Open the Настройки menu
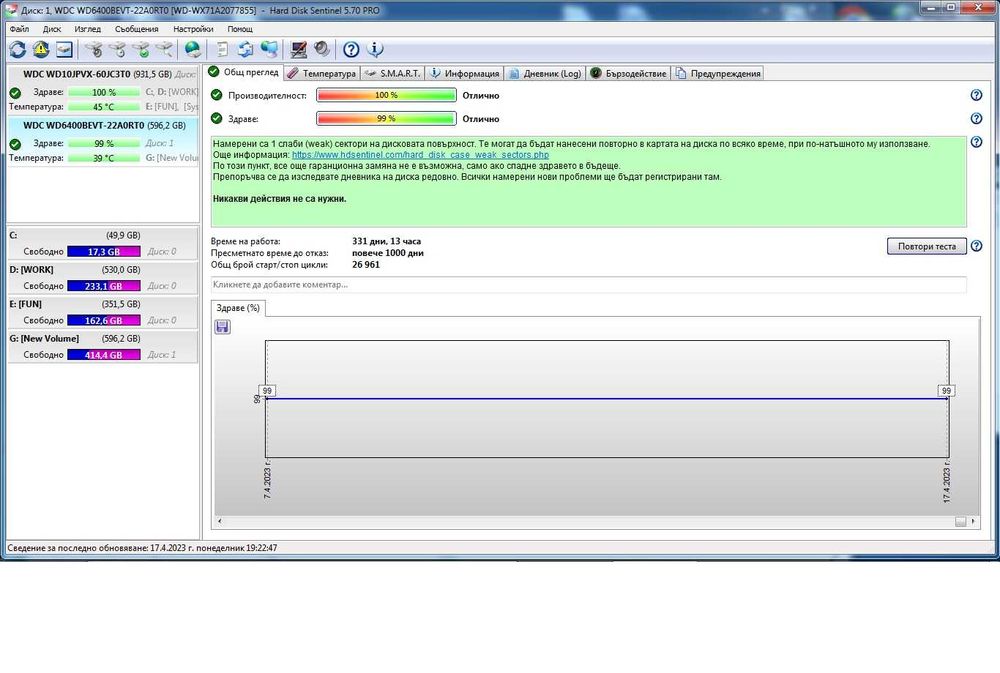 click(x=193, y=29)
